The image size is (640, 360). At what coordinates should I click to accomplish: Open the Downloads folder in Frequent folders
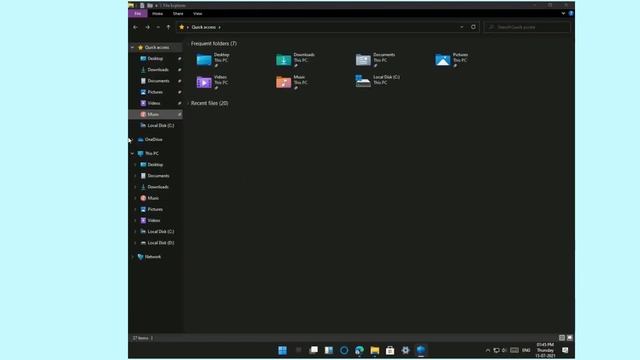296,60
